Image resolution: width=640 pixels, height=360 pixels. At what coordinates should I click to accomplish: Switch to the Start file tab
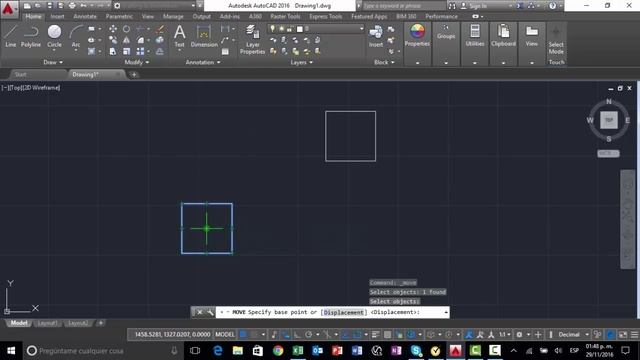pos(20,74)
